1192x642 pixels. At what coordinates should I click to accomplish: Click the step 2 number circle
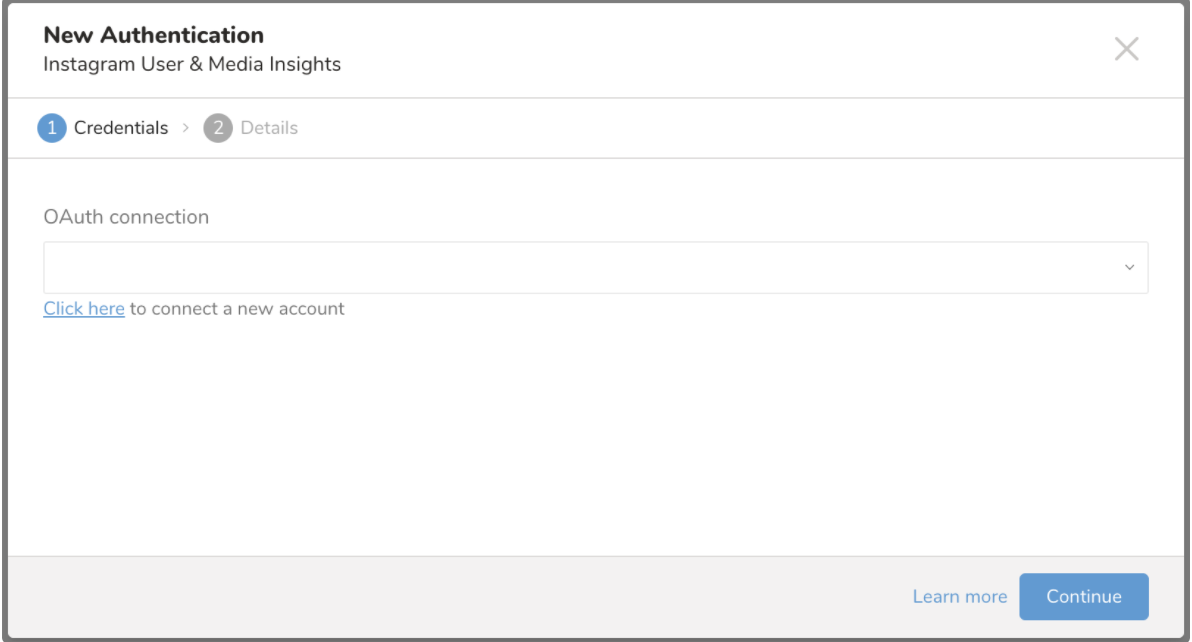217,128
